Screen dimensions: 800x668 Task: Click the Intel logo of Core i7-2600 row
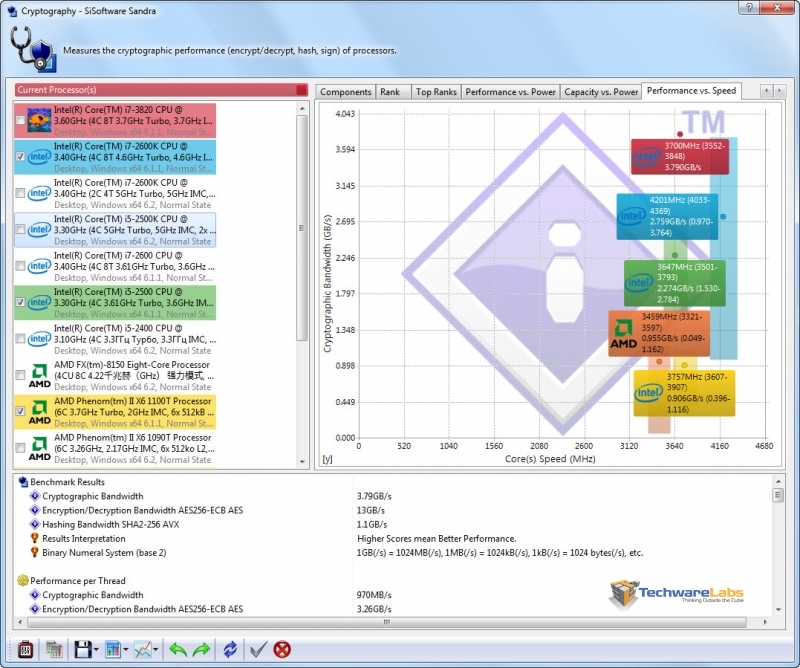39,266
